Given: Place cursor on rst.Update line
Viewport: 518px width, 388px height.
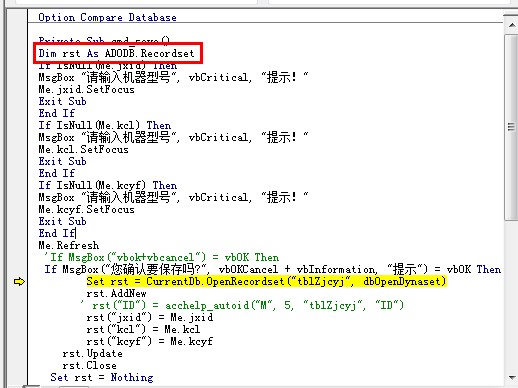Looking at the screenshot, I should click(92, 353).
